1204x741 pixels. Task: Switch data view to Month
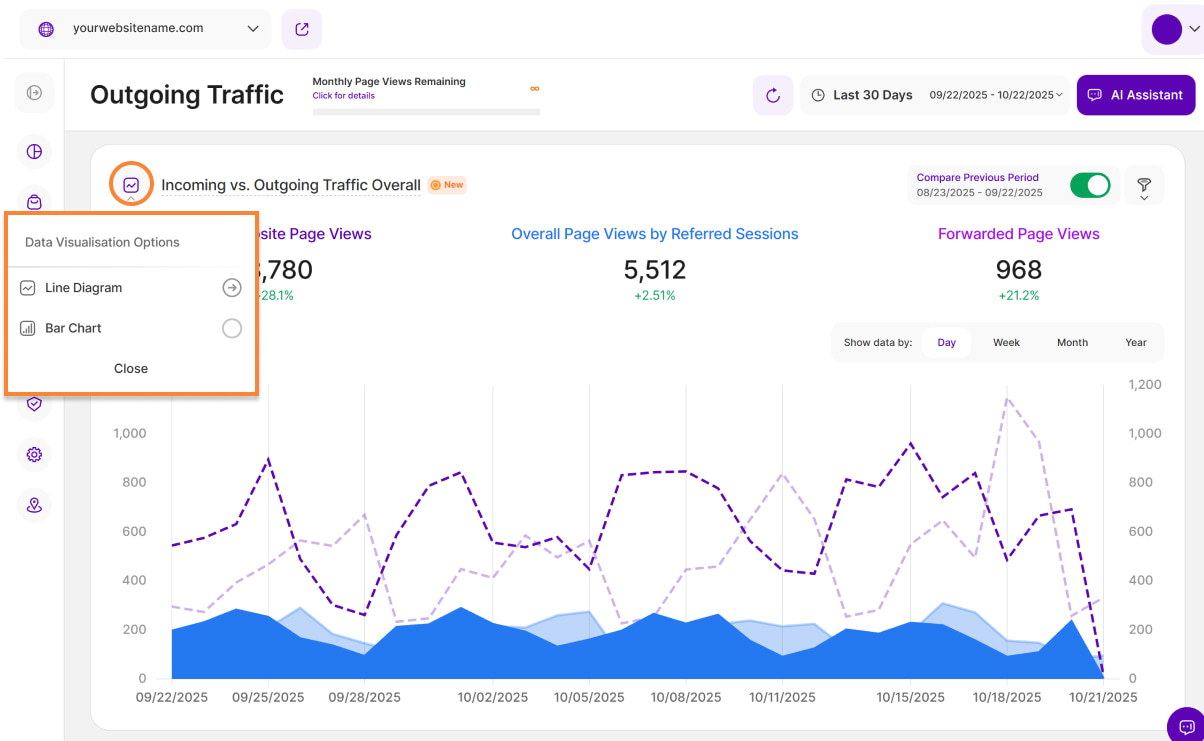tap(1072, 342)
